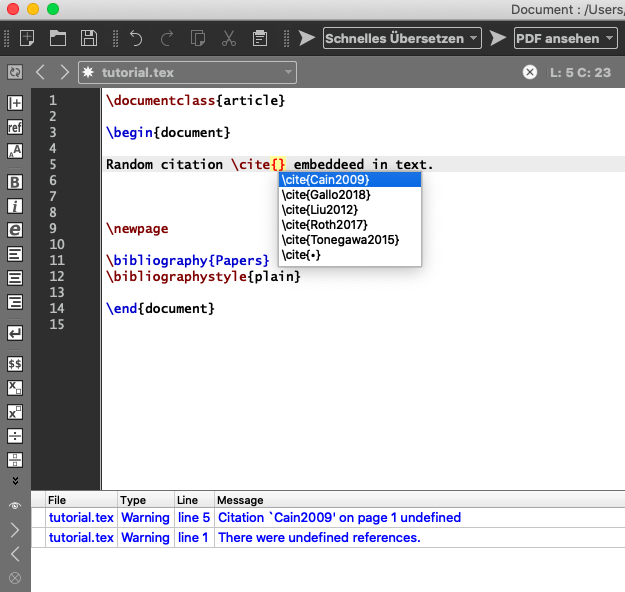The width and height of the screenshot is (625, 592).
Task: Place cursor inside the \cite{} braces
Action: 278,164
